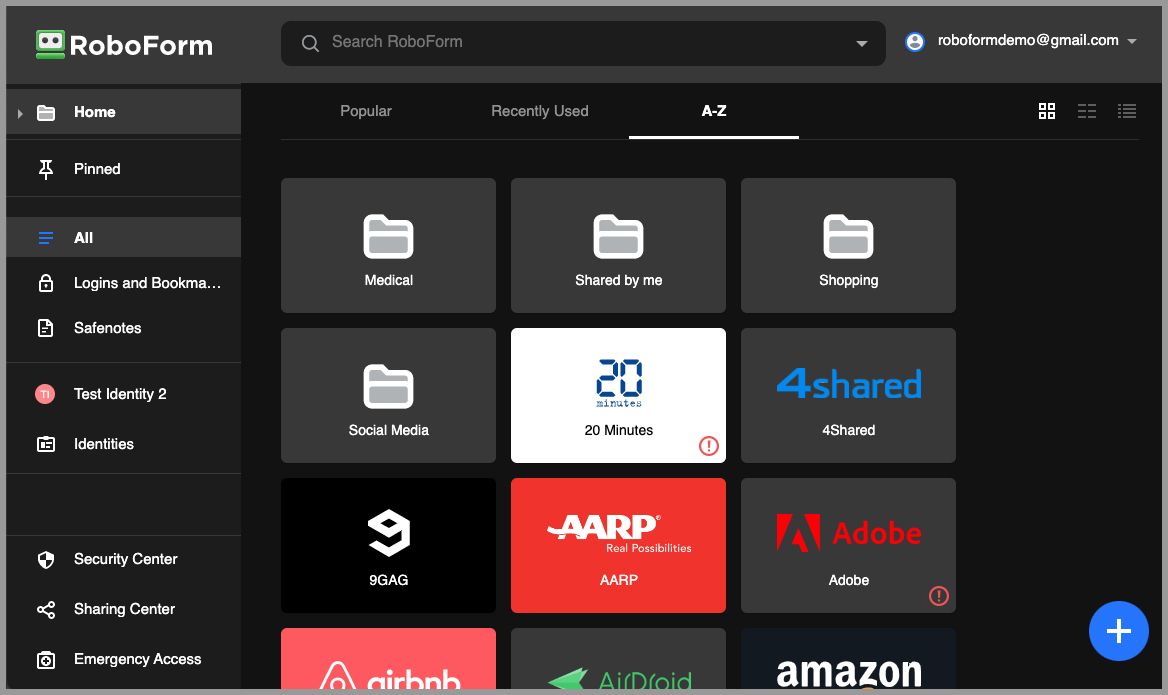Click the account avatar icon

click(915, 42)
